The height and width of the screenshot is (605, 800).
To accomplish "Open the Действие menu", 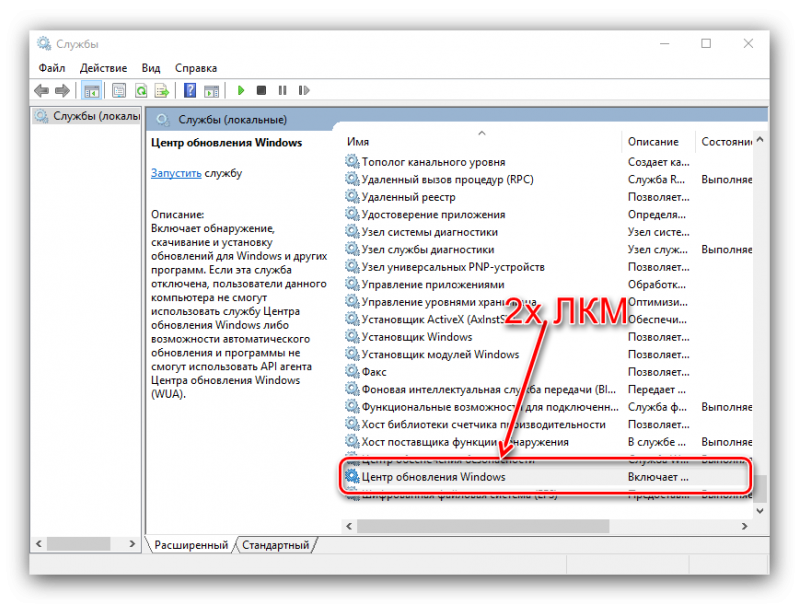I will pyautogui.click(x=103, y=68).
